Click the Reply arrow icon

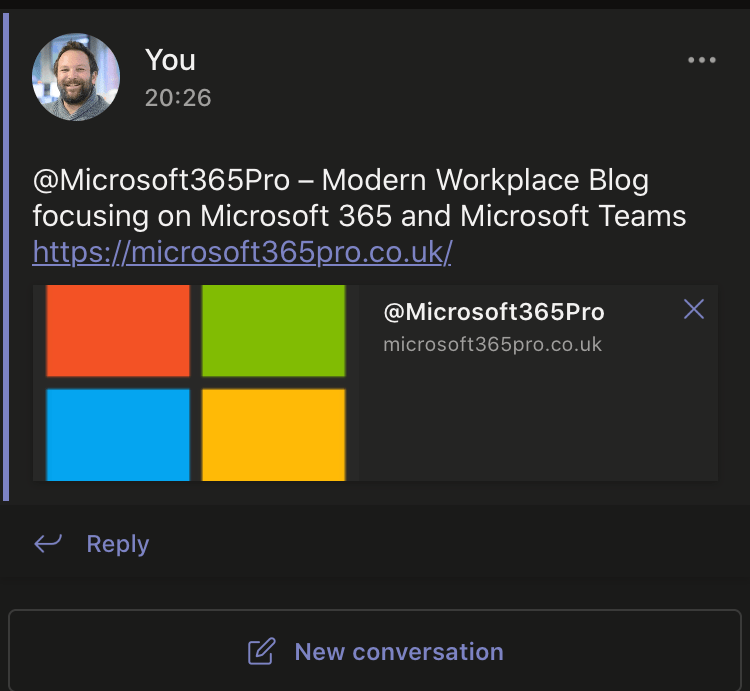[48, 543]
